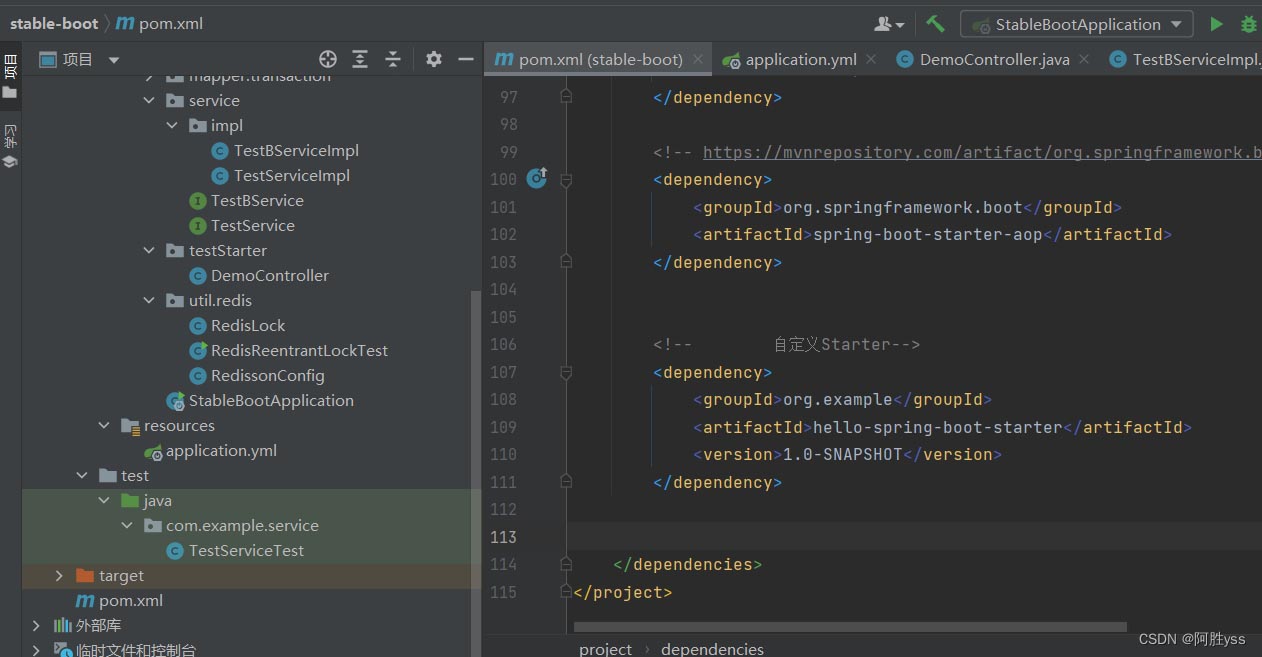
Task: Select RedisReentrantLockTest in the project tree
Action: pyautogui.click(x=298, y=351)
